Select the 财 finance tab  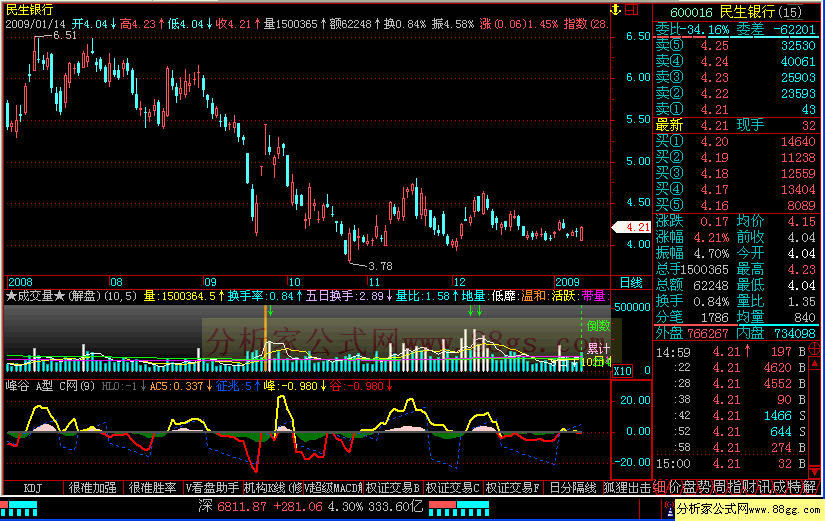[751, 487]
